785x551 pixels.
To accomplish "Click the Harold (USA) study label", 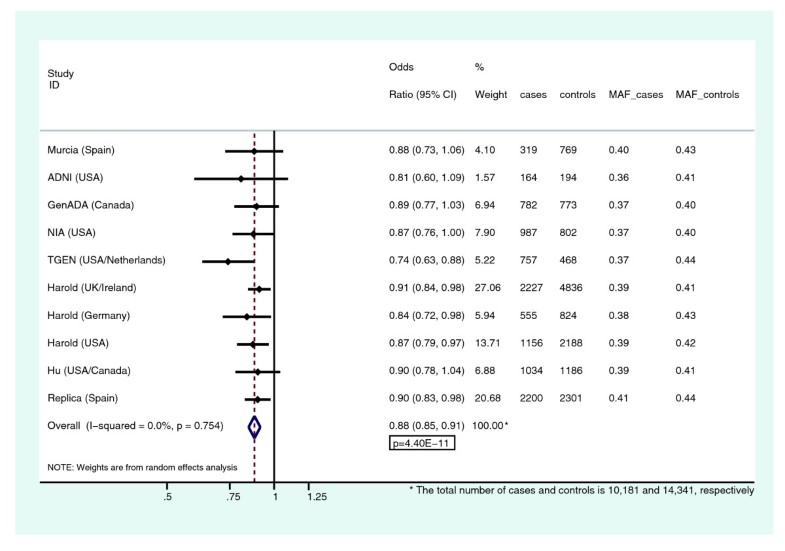I will 78,343.
